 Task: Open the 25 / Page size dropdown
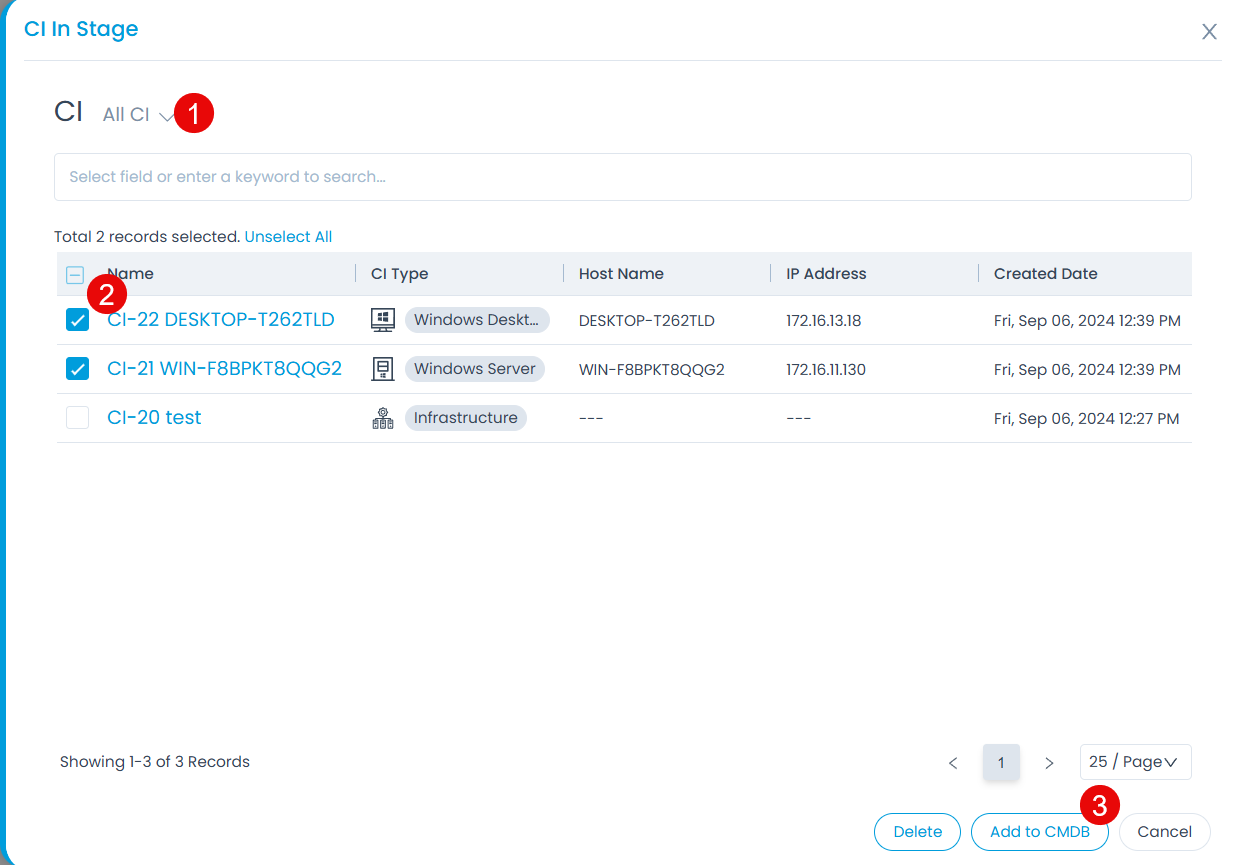tap(1135, 762)
